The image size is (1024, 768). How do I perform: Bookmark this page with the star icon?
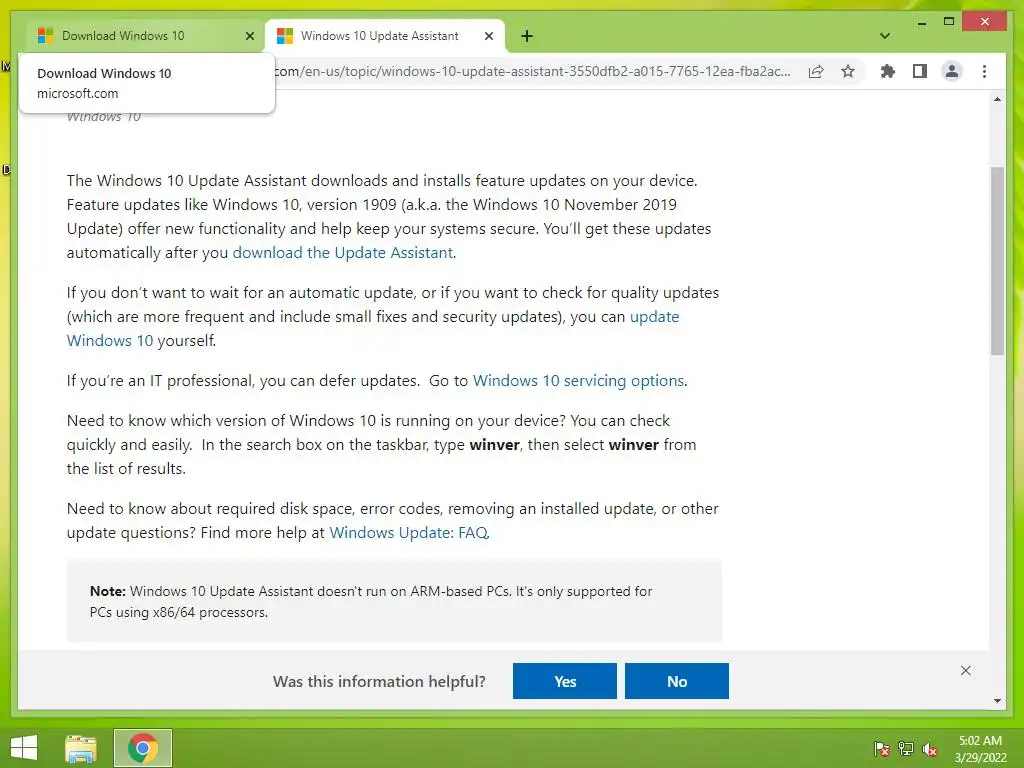pos(848,71)
